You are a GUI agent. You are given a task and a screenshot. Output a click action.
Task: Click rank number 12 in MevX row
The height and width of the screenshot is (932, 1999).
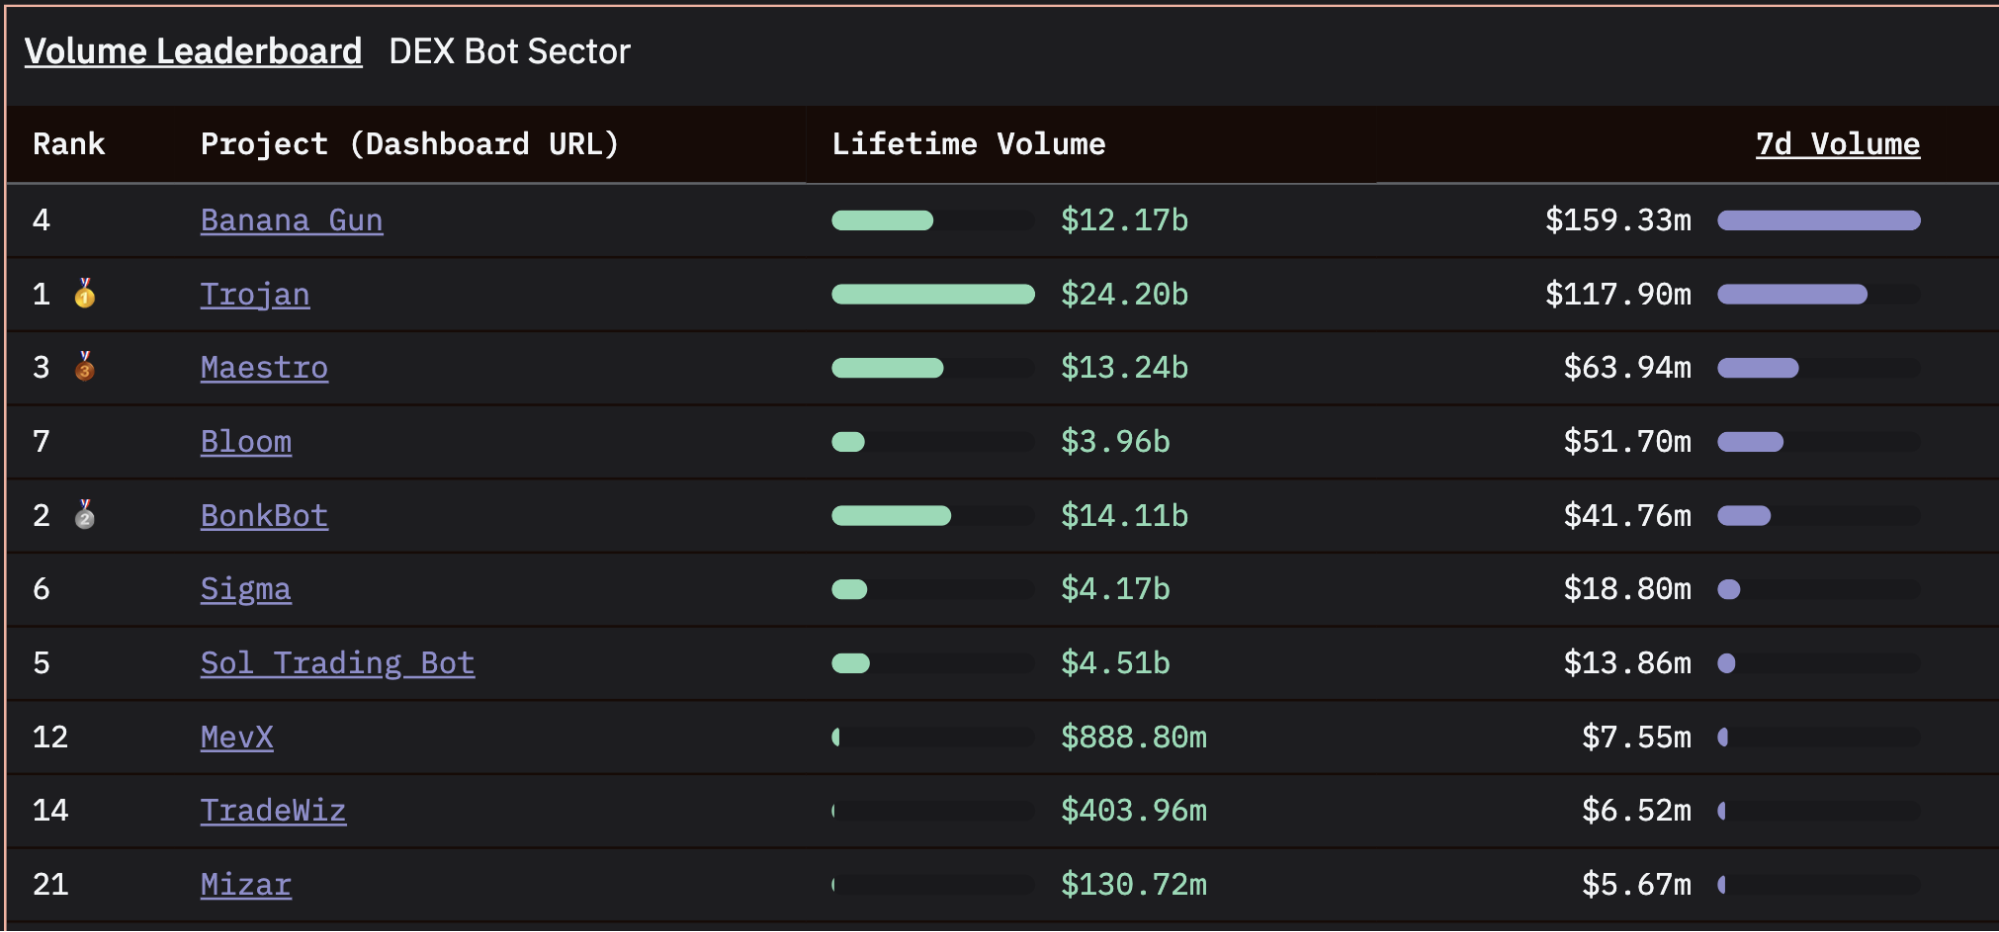point(51,737)
